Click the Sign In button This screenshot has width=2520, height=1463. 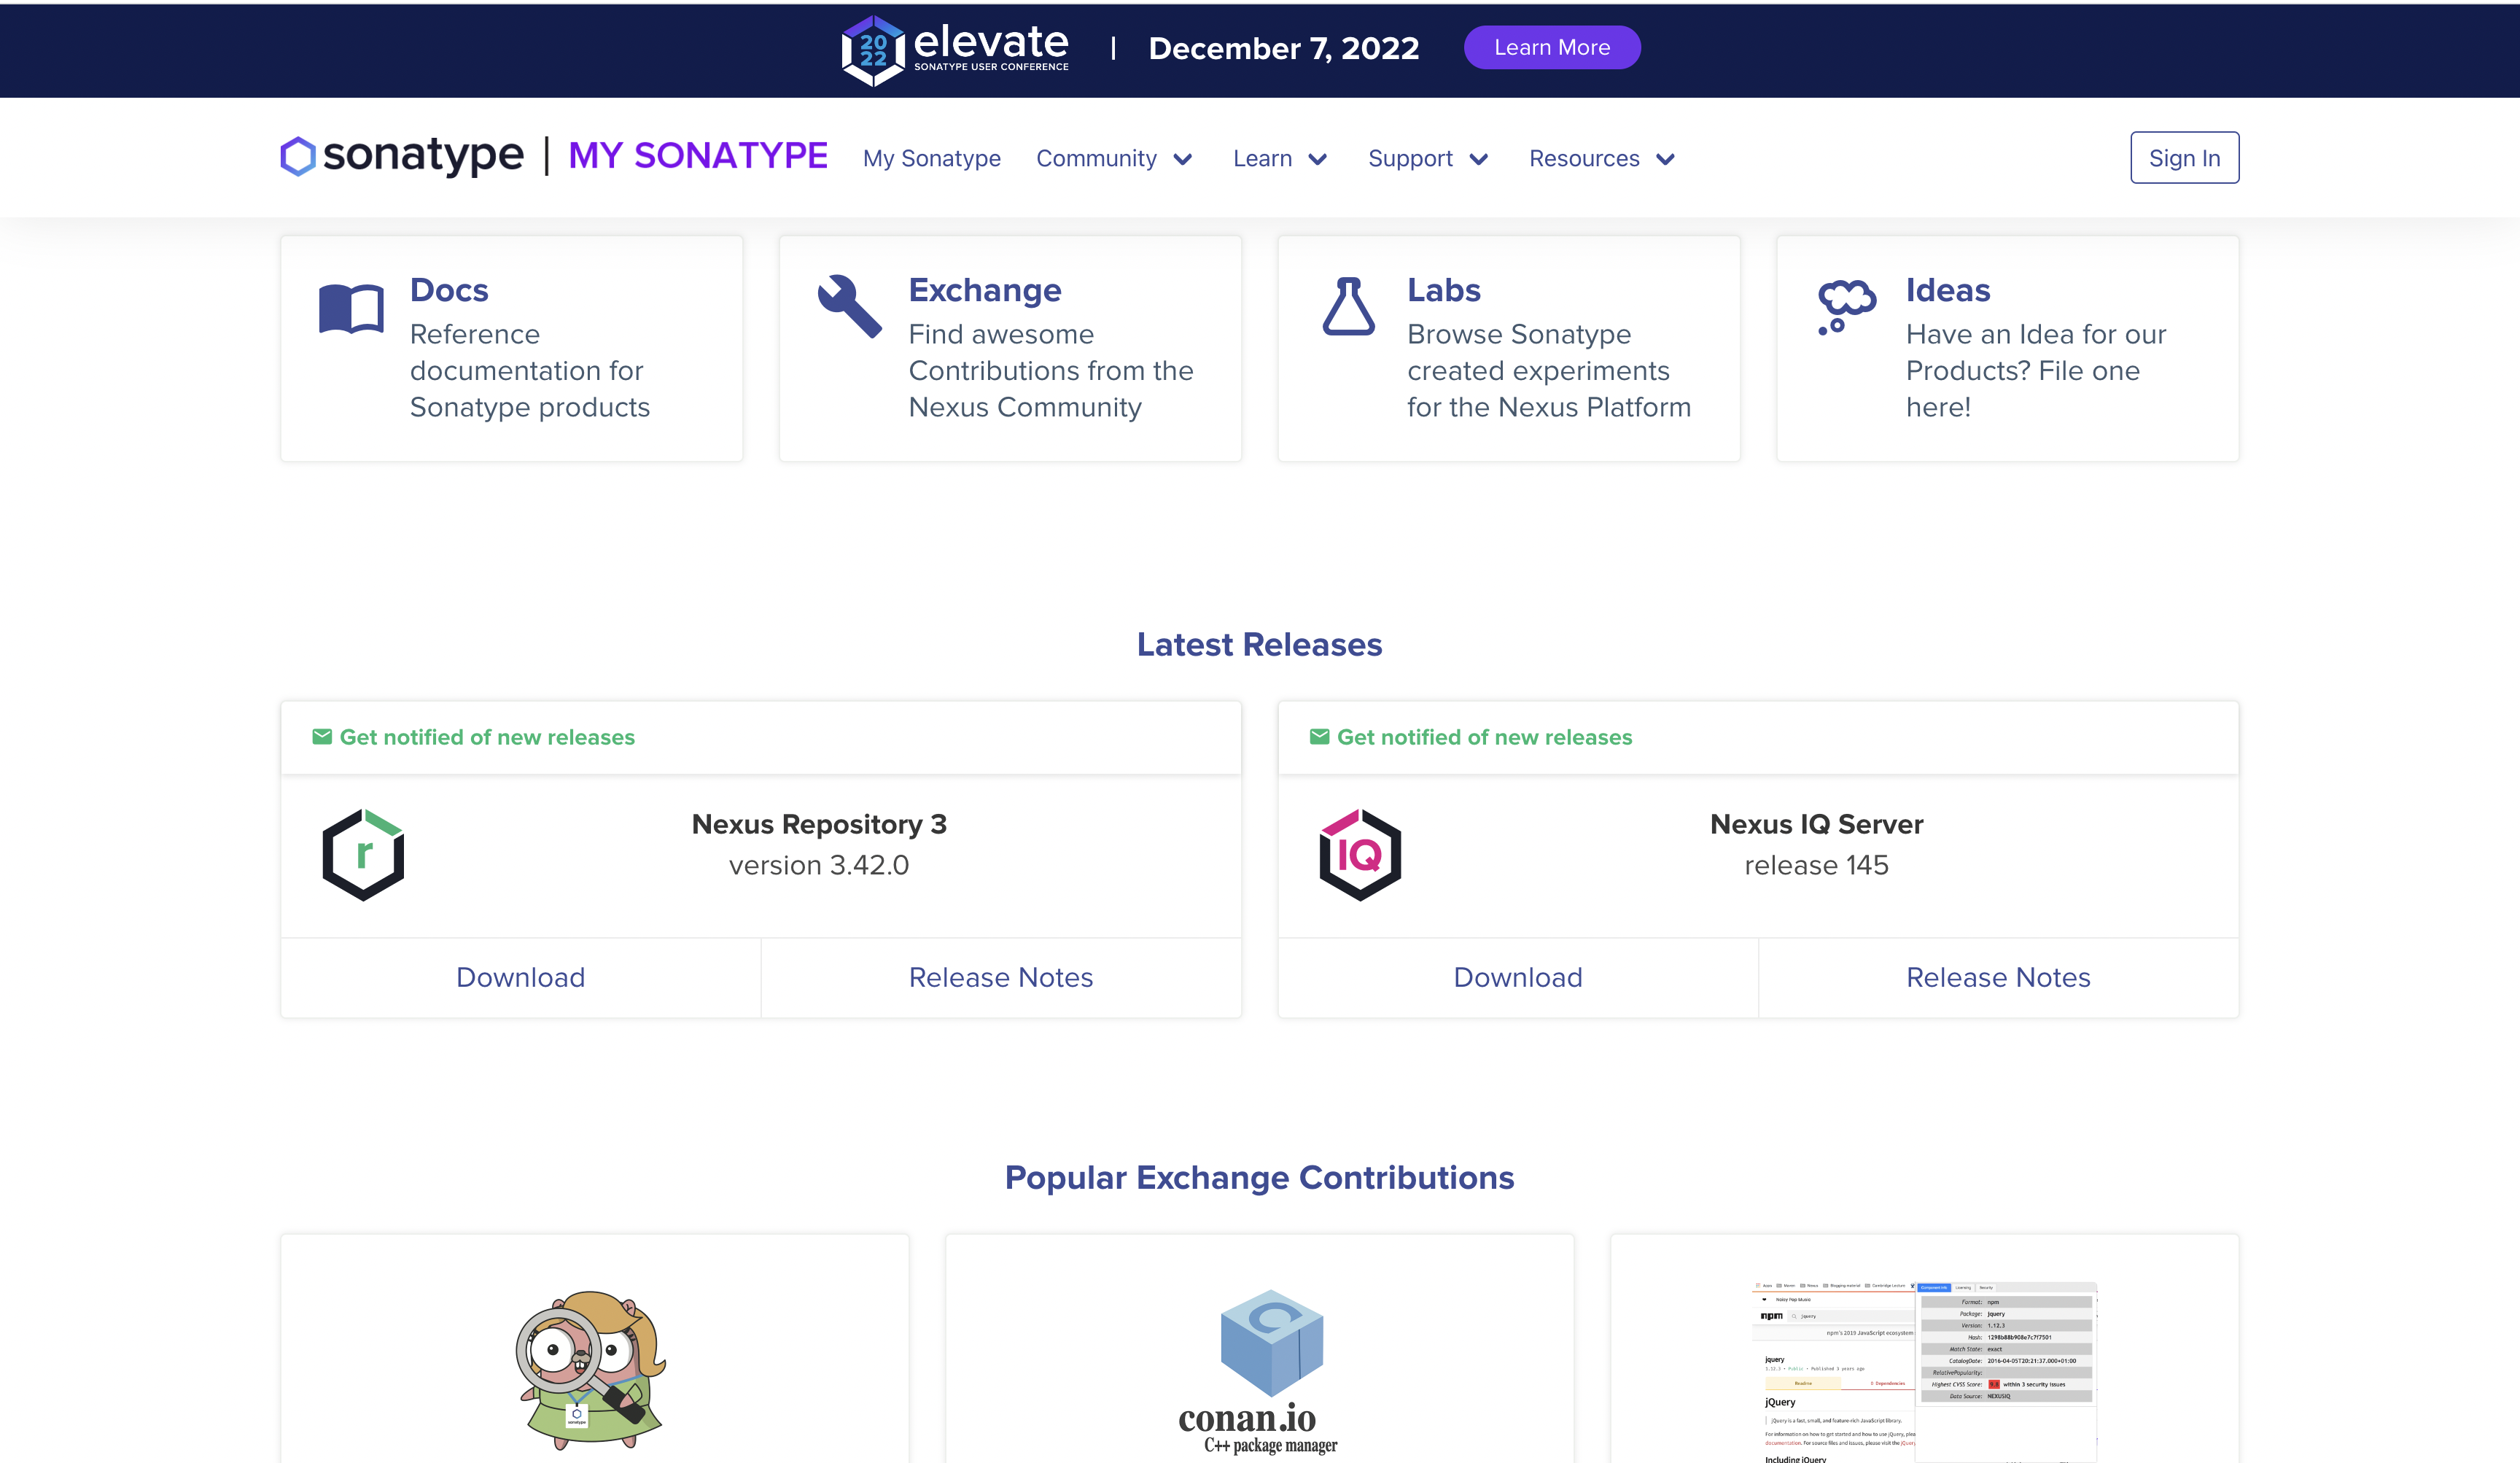pos(2184,157)
